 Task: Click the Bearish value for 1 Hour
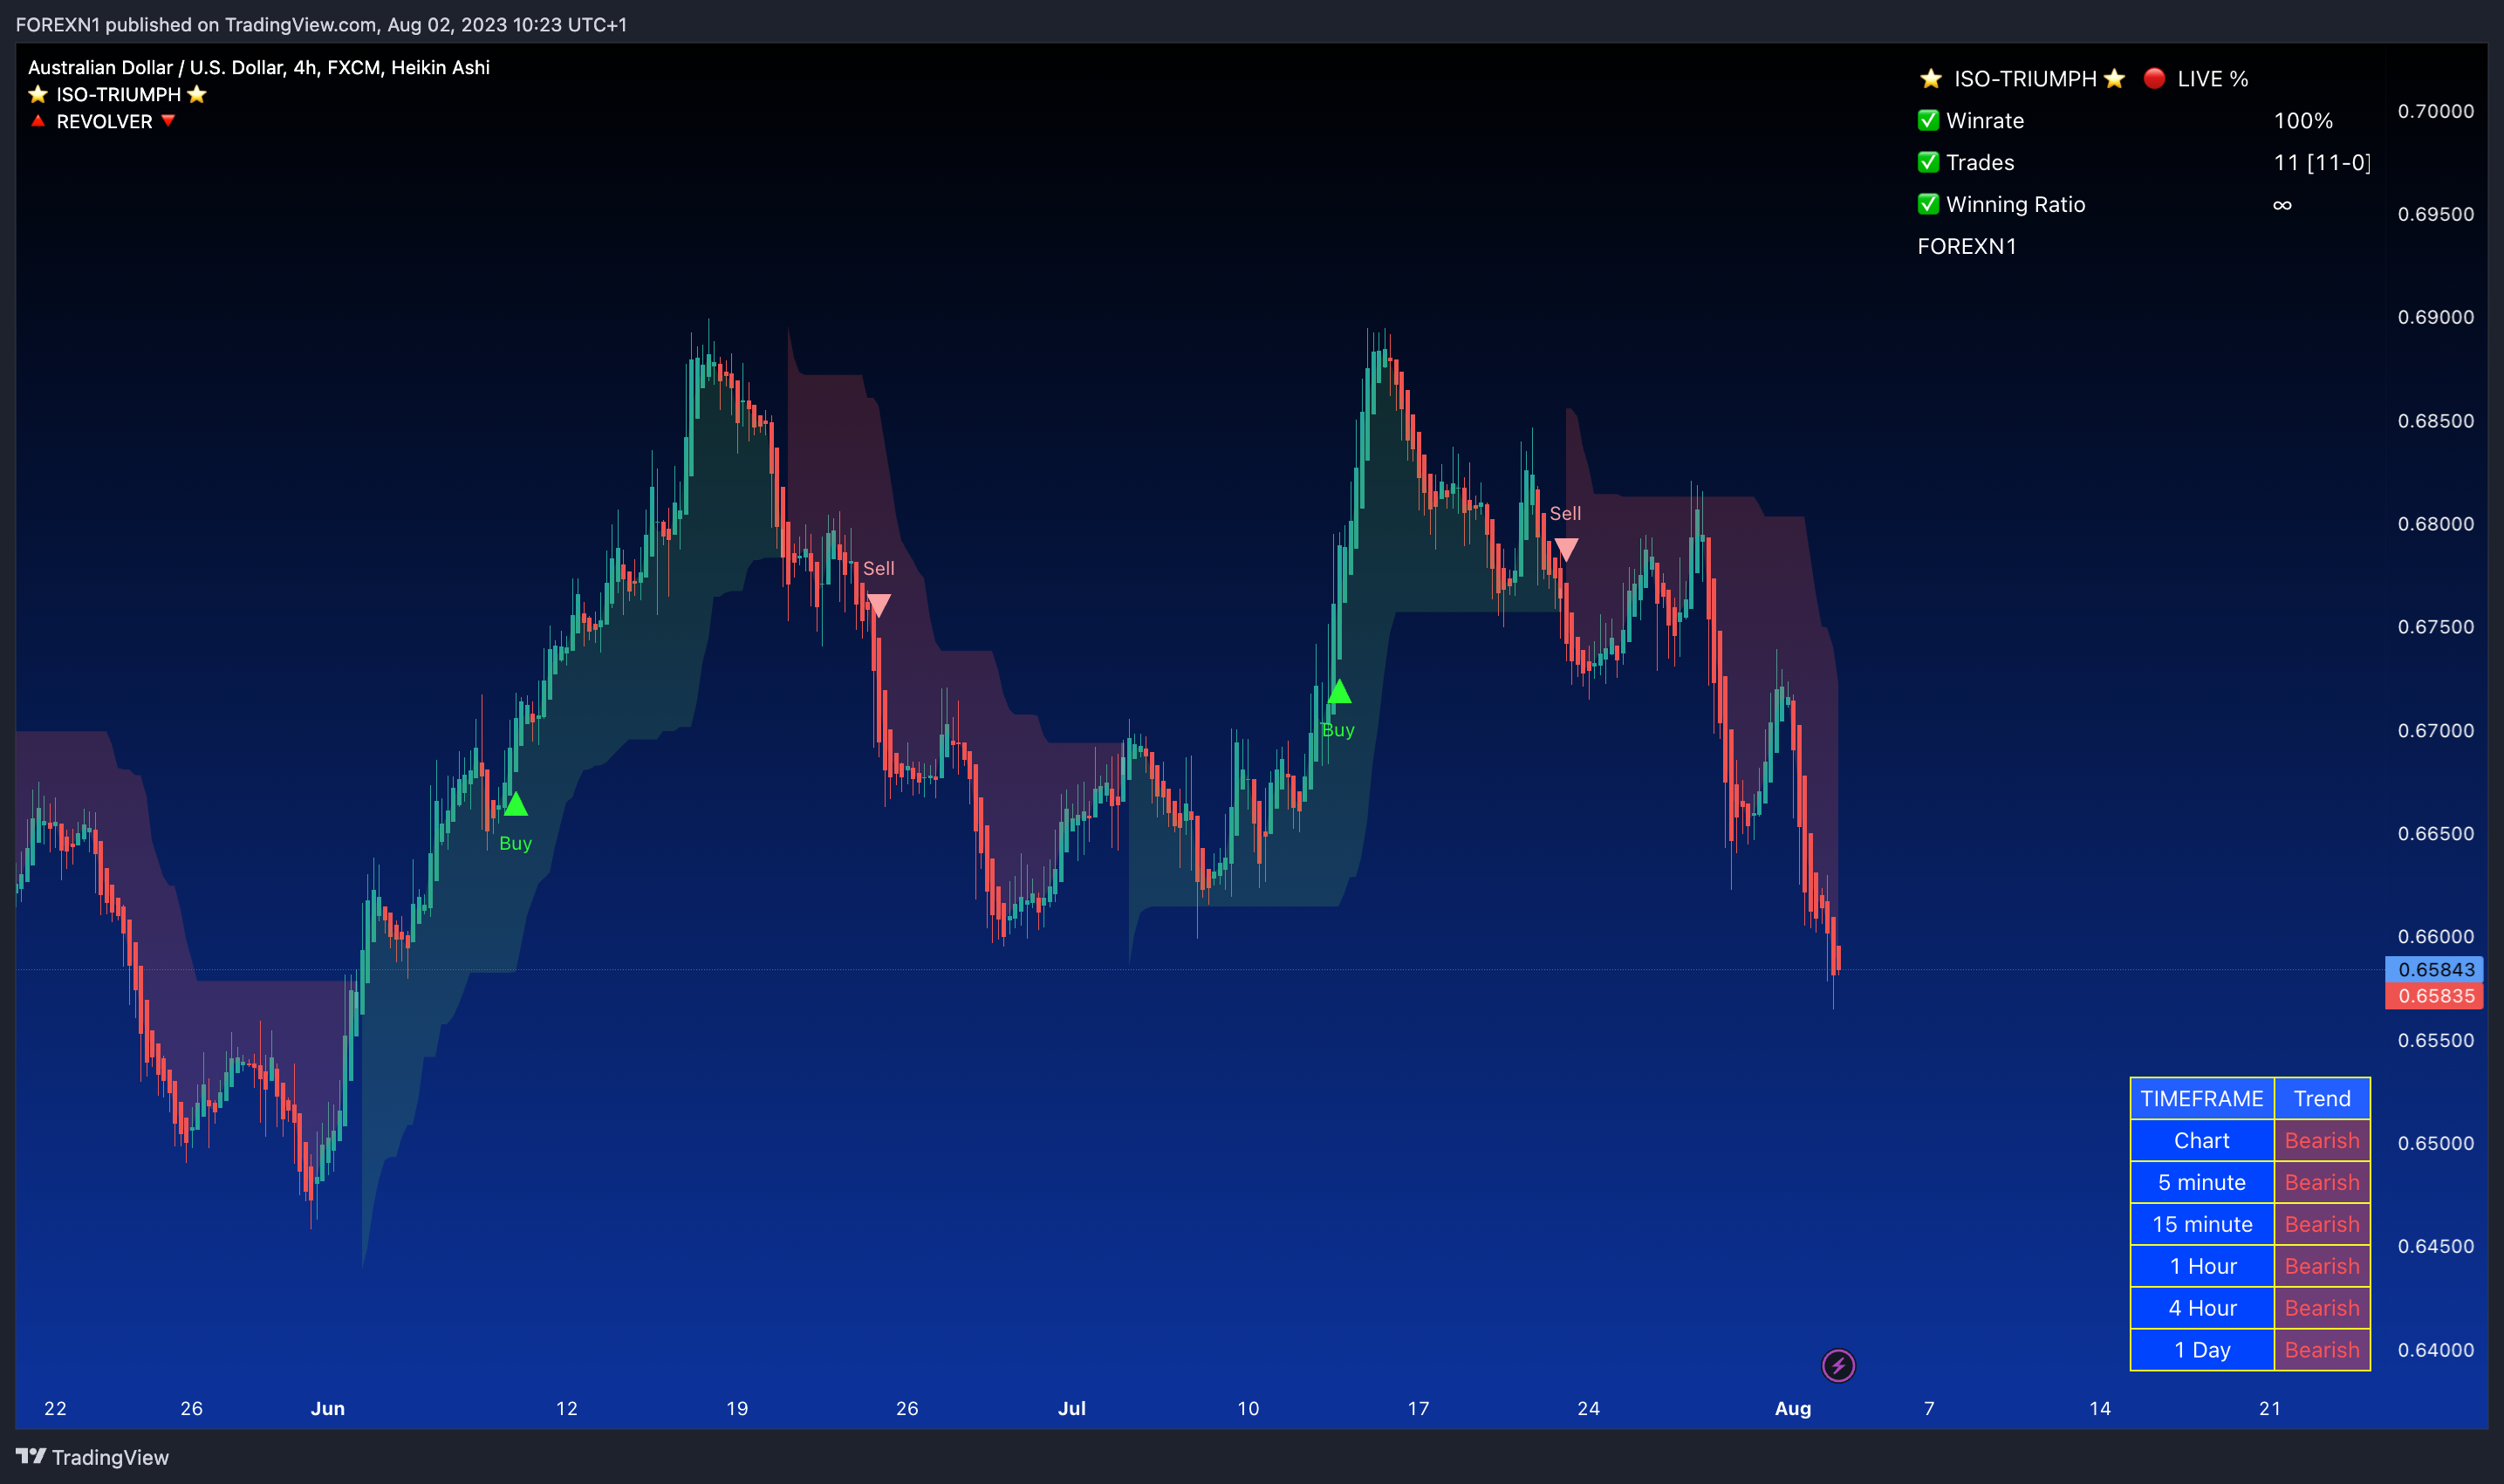pyautogui.click(x=2322, y=1266)
